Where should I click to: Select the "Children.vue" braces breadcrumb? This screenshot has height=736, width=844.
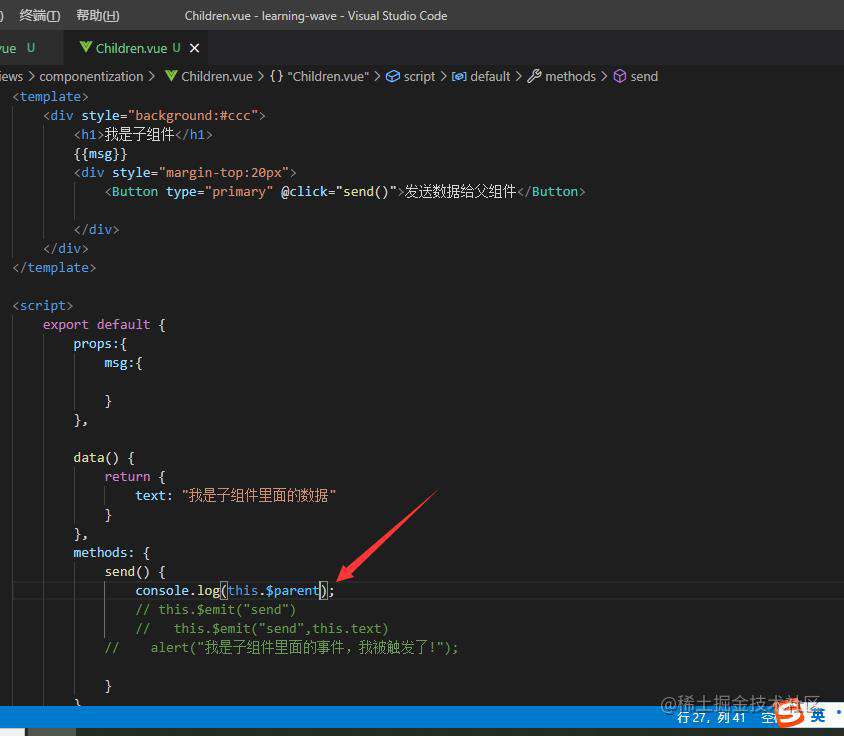click(319, 76)
